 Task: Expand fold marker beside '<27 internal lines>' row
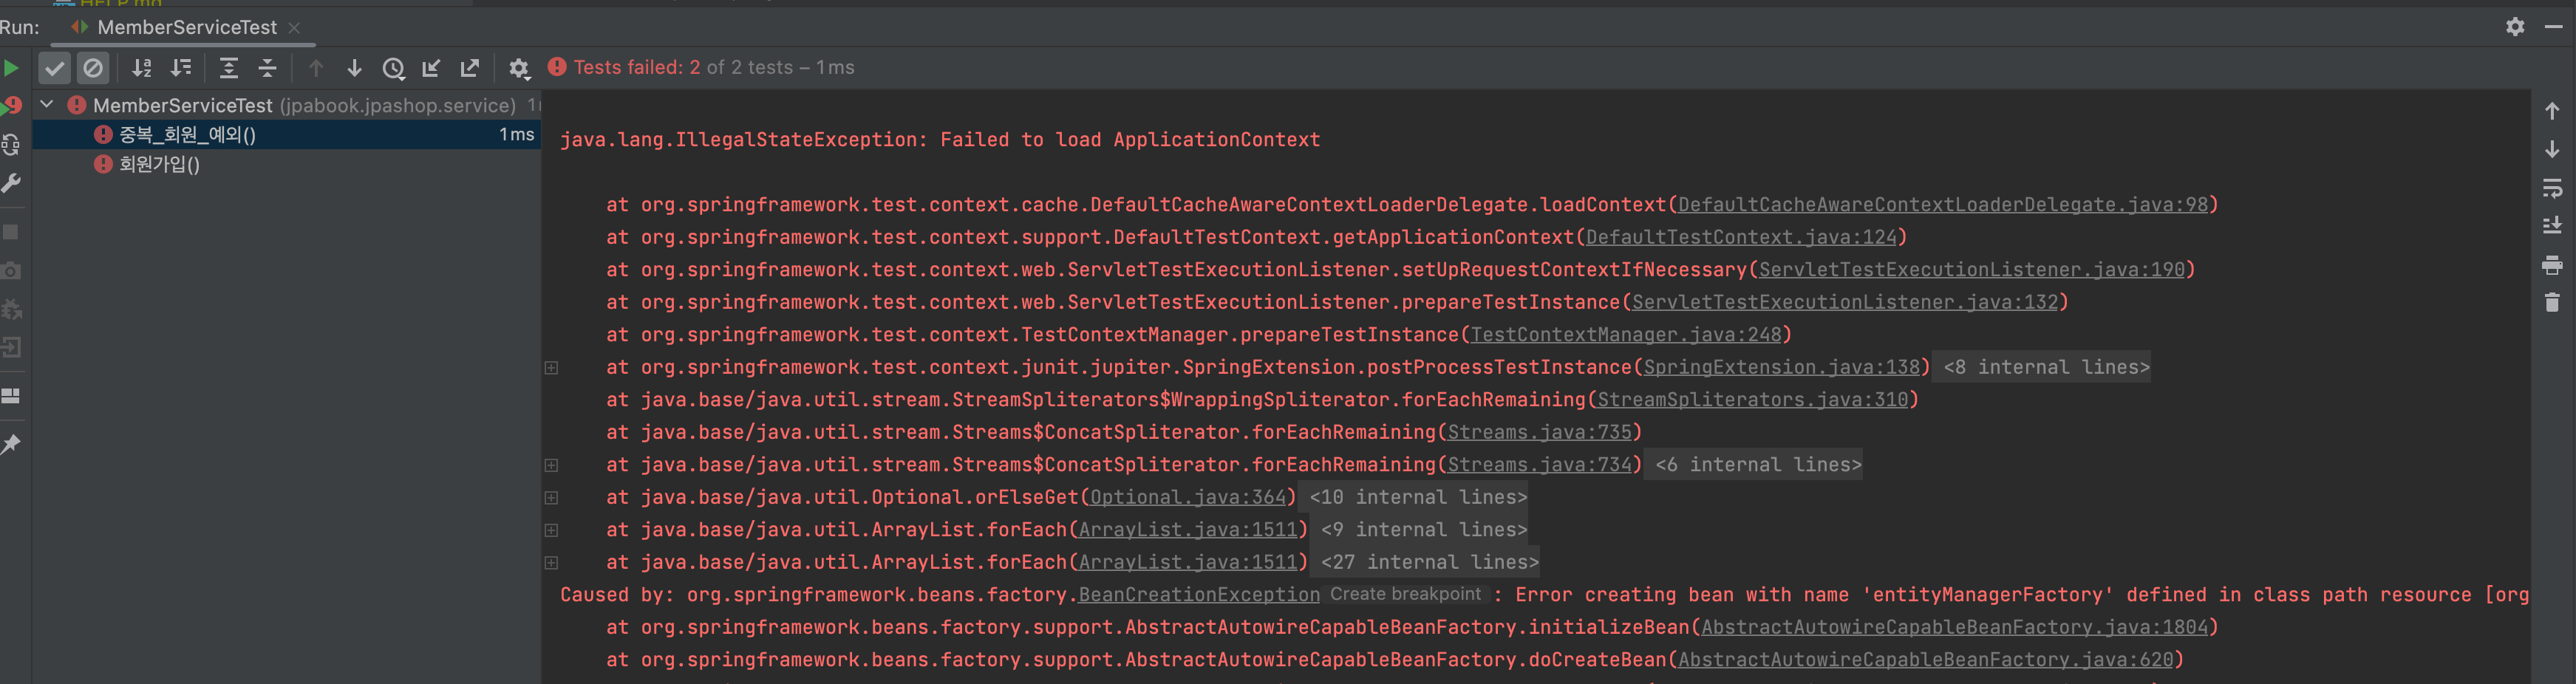pyautogui.click(x=551, y=563)
